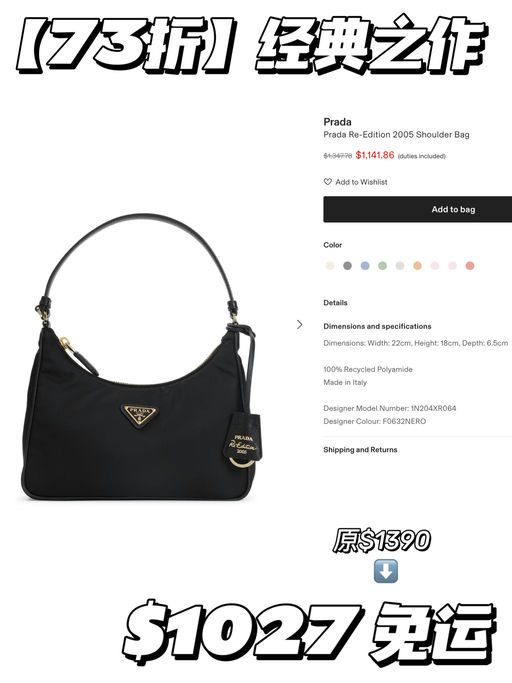Choose the green color swatch
Image resolution: width=512 pixels, height=683 pixels.
[382, 266]
